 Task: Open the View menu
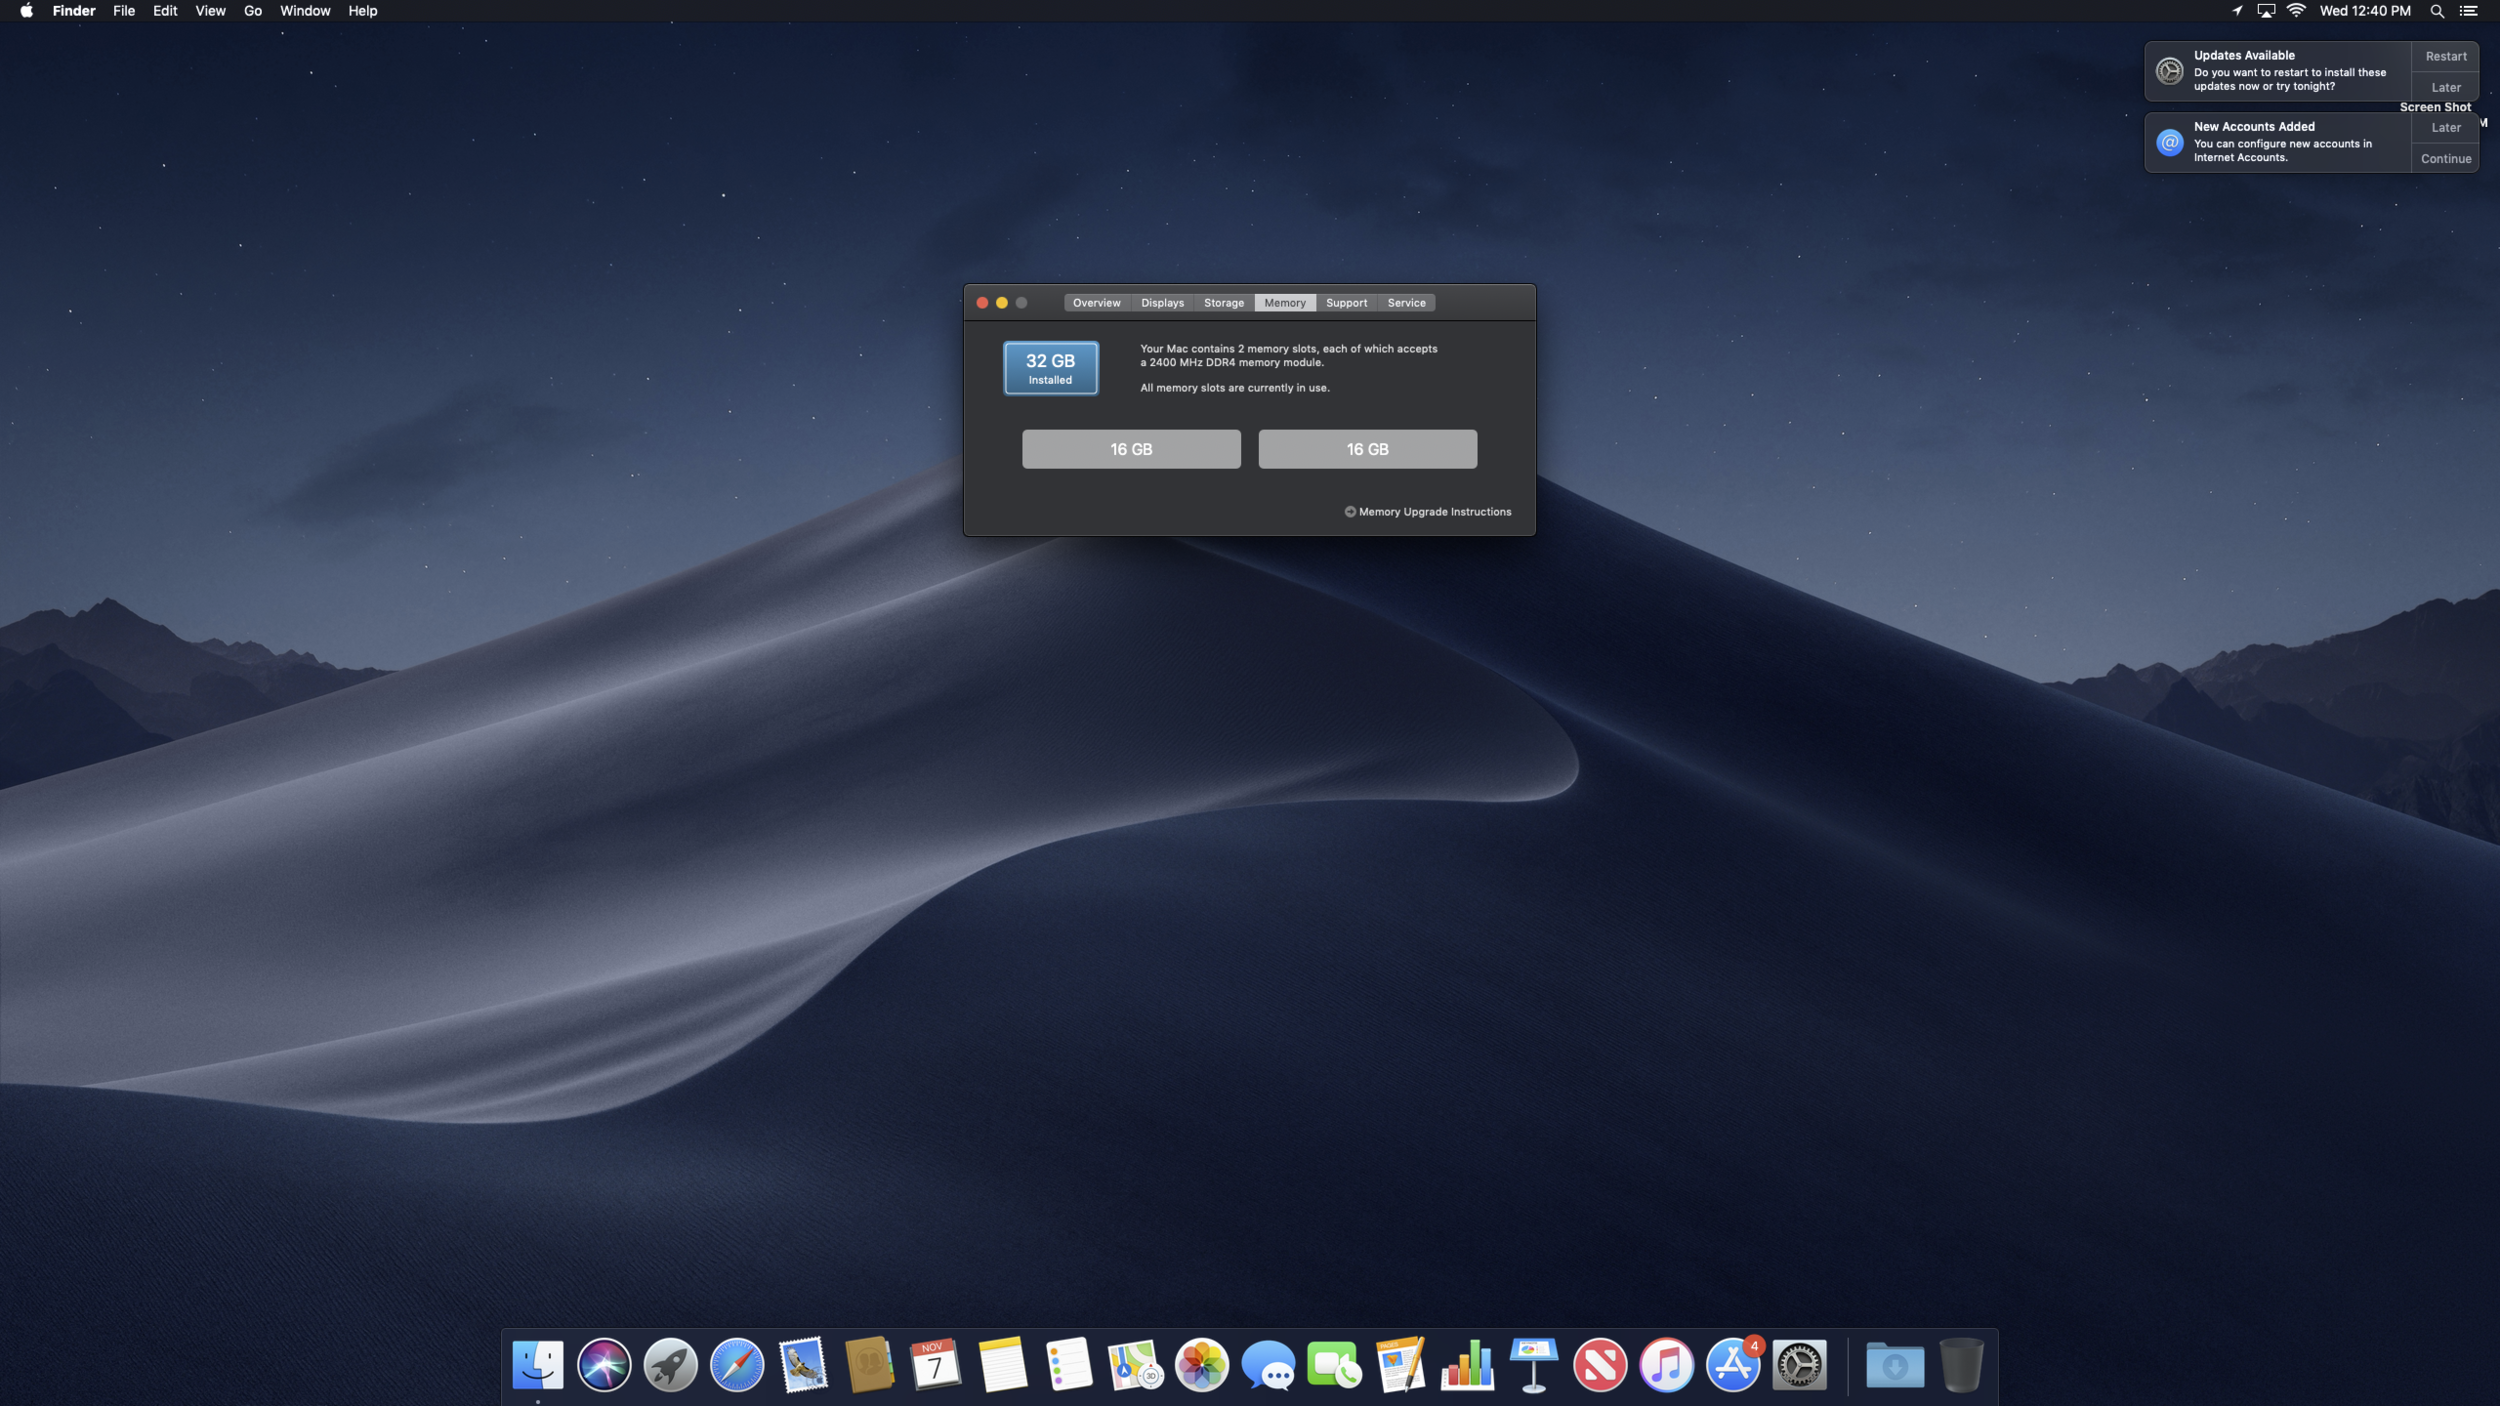pyautogui.click(x=210, y=11)
